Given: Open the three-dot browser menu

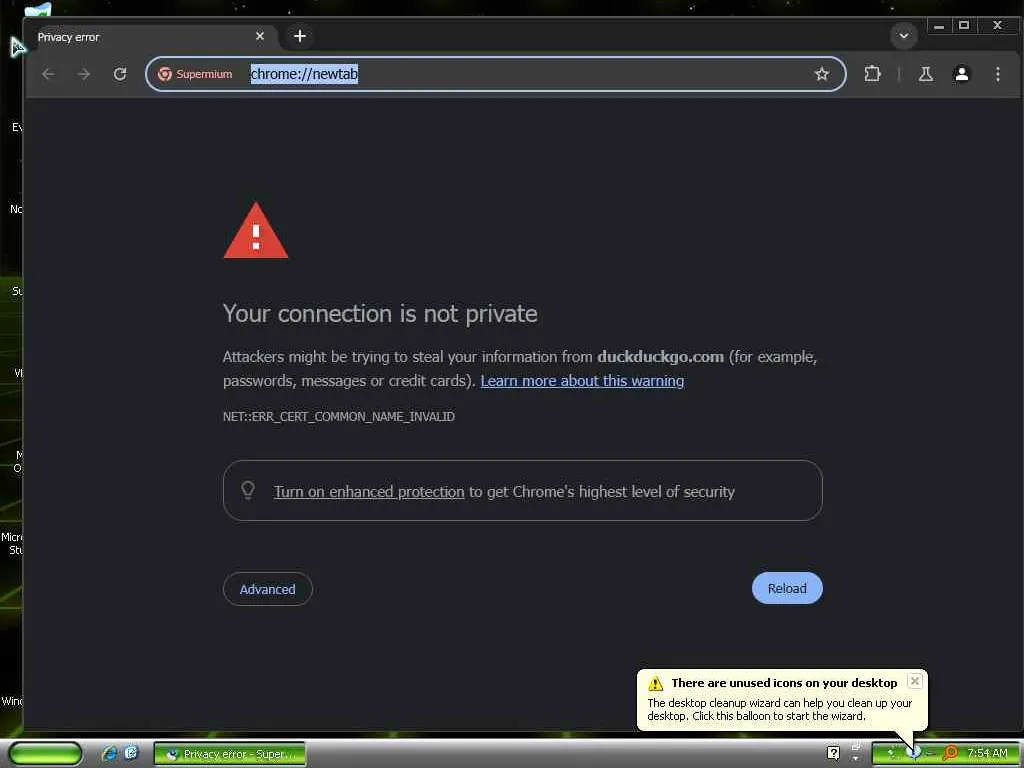Looking at the screenshot, I should tap(997, 74).
